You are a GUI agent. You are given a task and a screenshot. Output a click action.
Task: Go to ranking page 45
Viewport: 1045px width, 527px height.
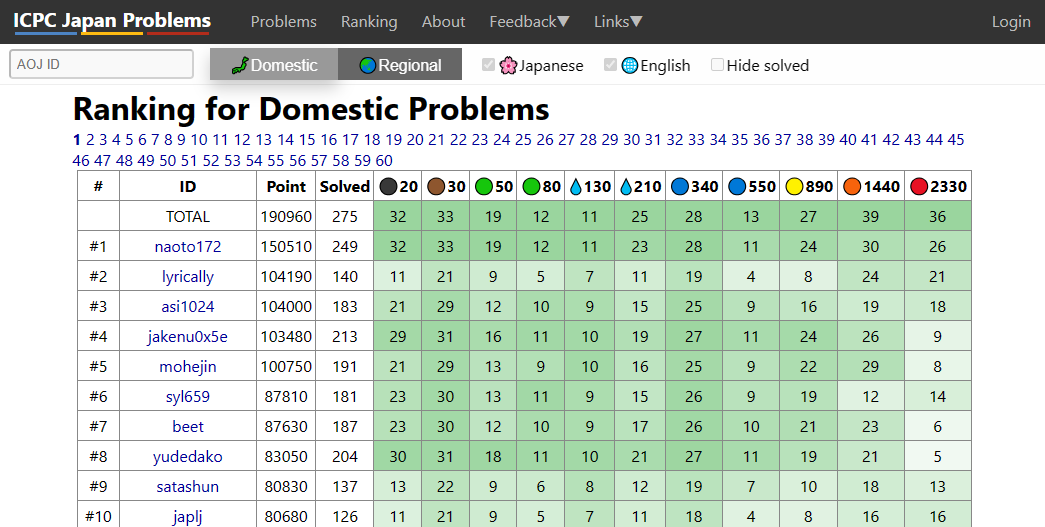tap(956, 139)
